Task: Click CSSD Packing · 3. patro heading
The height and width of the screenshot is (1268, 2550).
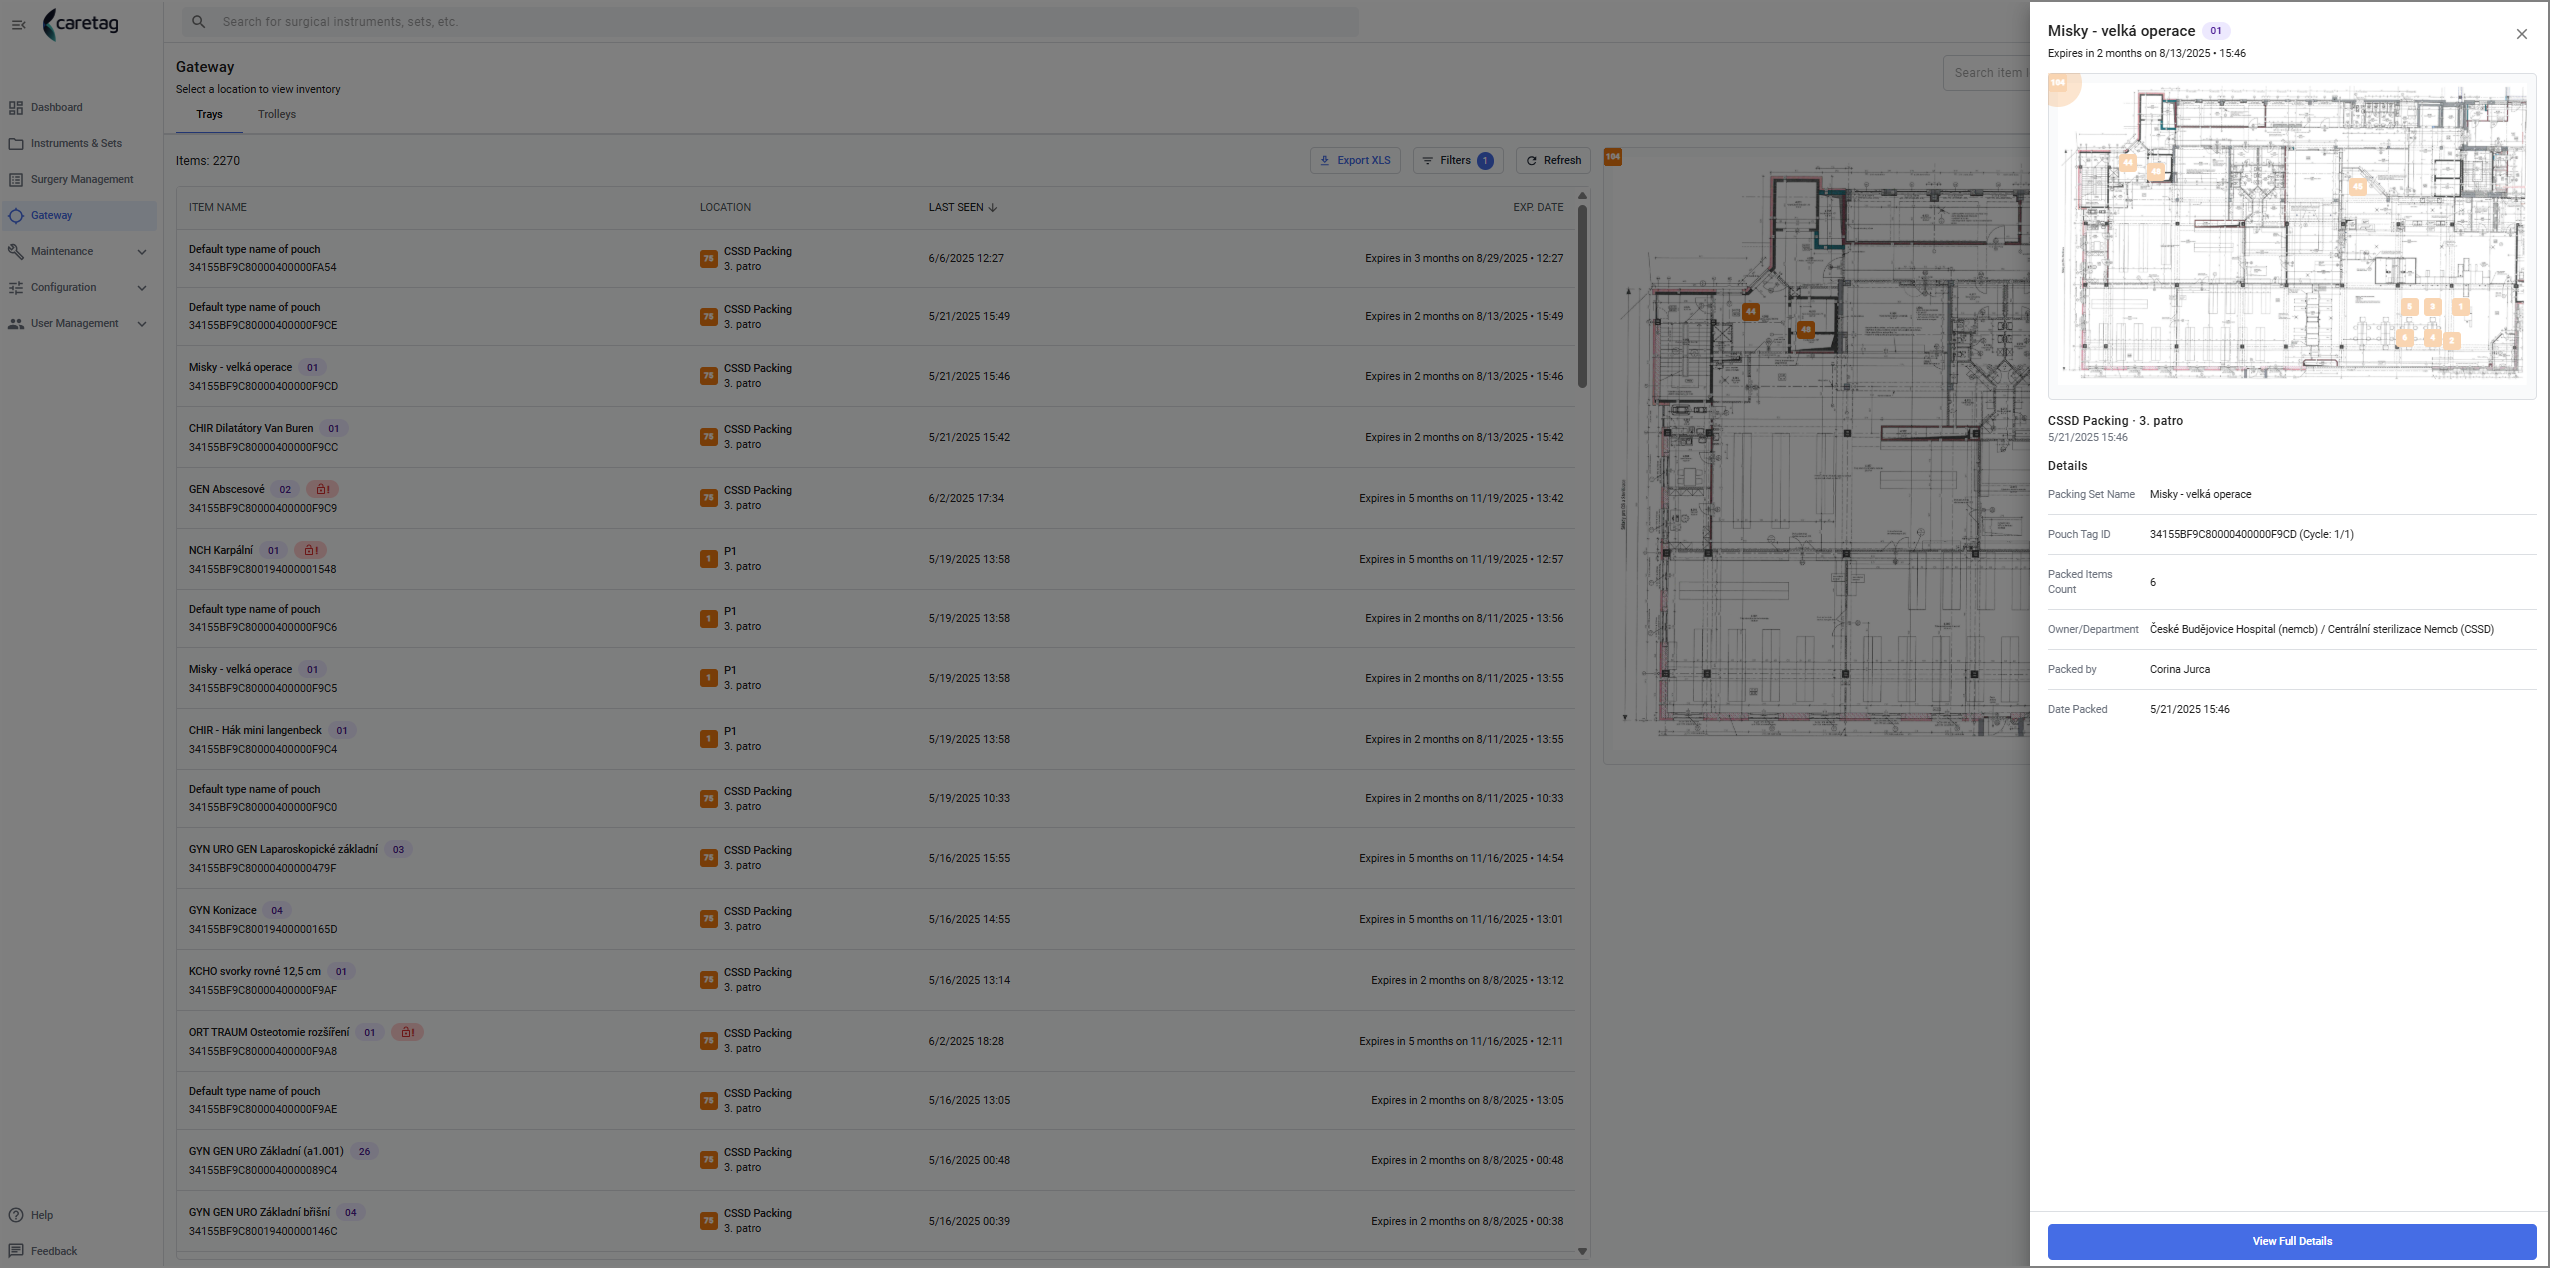Action: pyautogui.click(x=2115, y=421)
